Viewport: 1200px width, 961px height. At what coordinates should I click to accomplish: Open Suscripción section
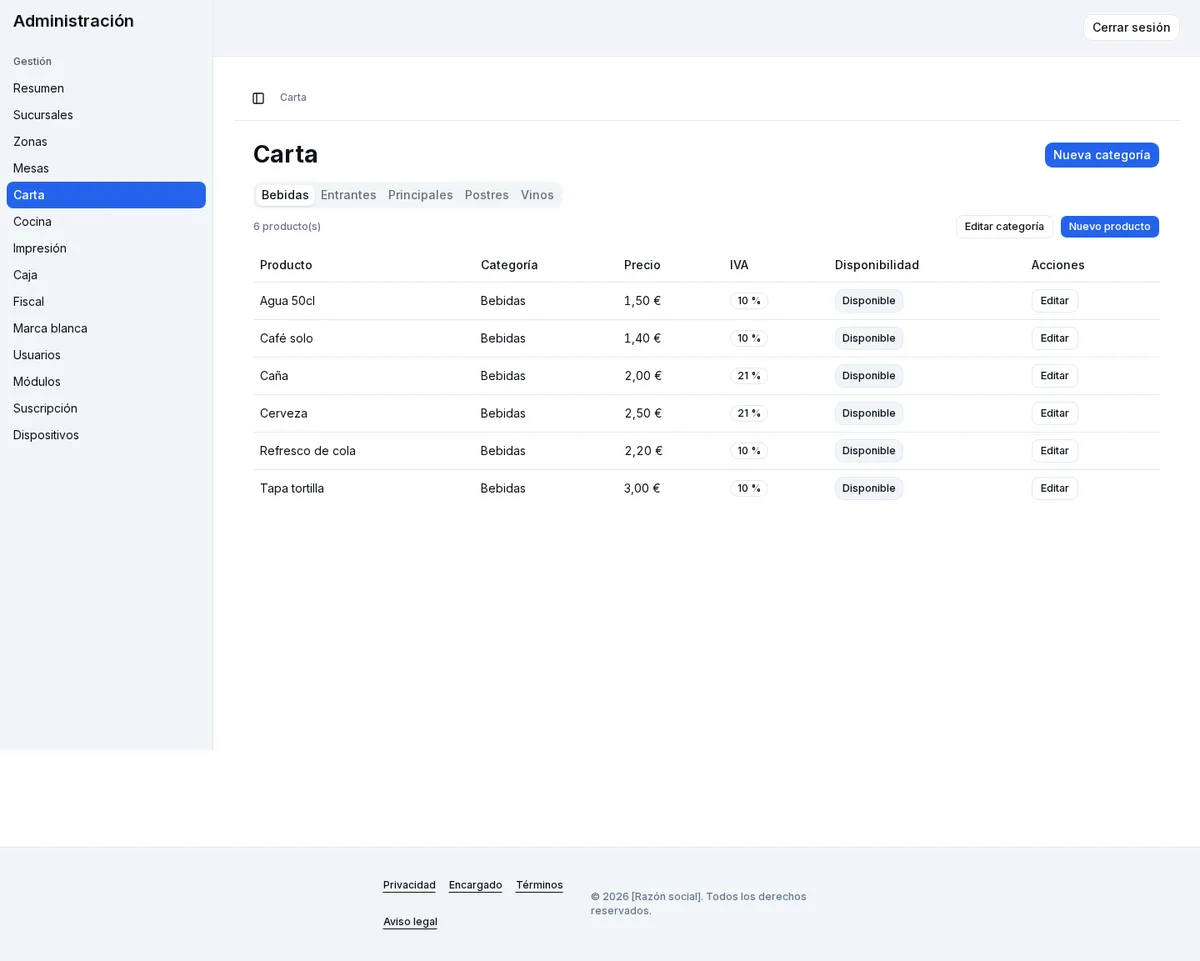tap(106, 408)
